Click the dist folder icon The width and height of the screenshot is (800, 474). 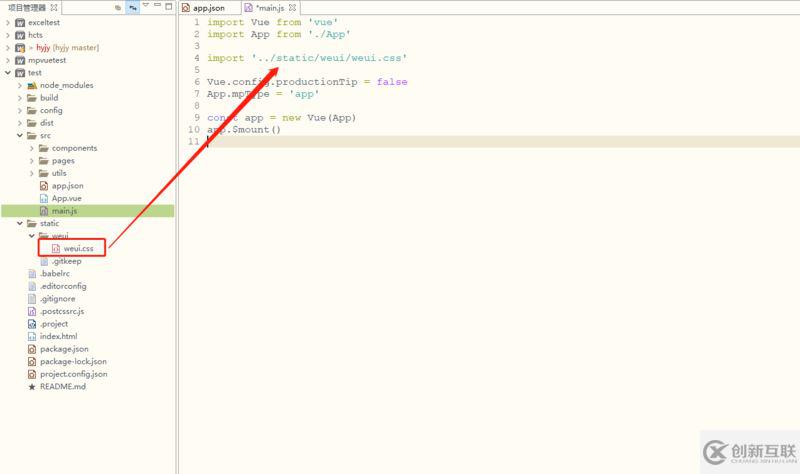32,123
